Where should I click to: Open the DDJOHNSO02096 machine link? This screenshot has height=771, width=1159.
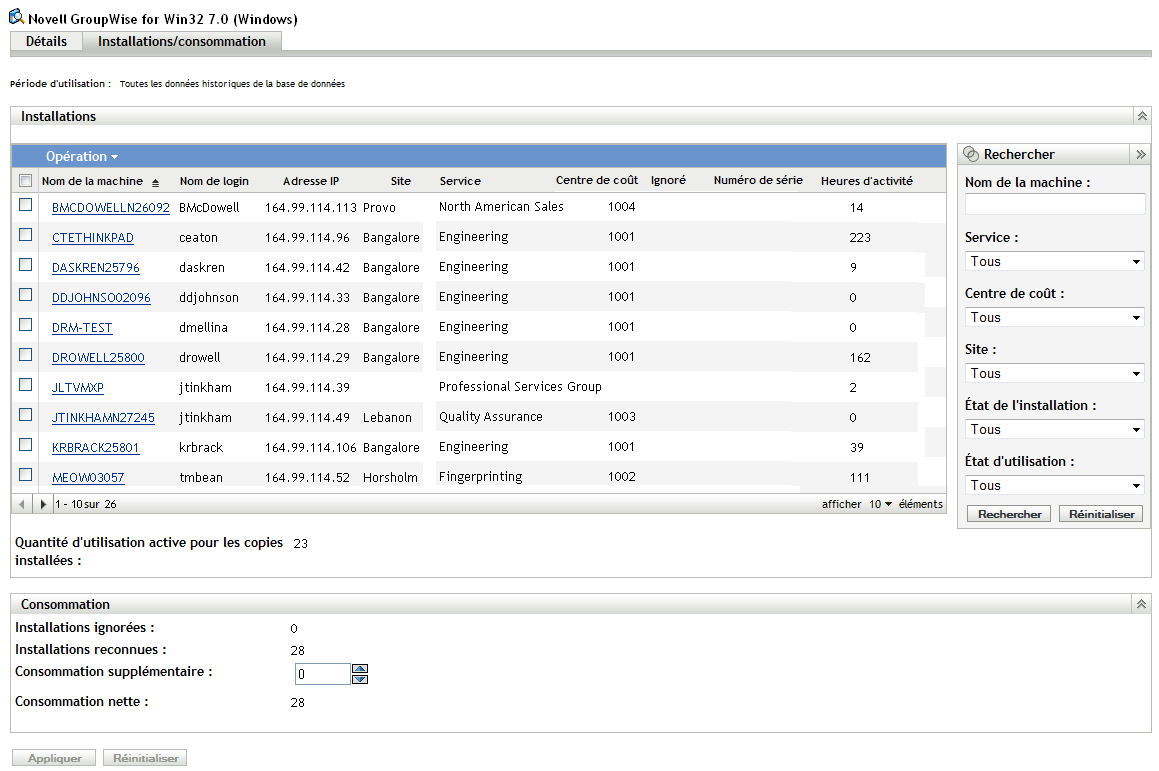(101, 298)
